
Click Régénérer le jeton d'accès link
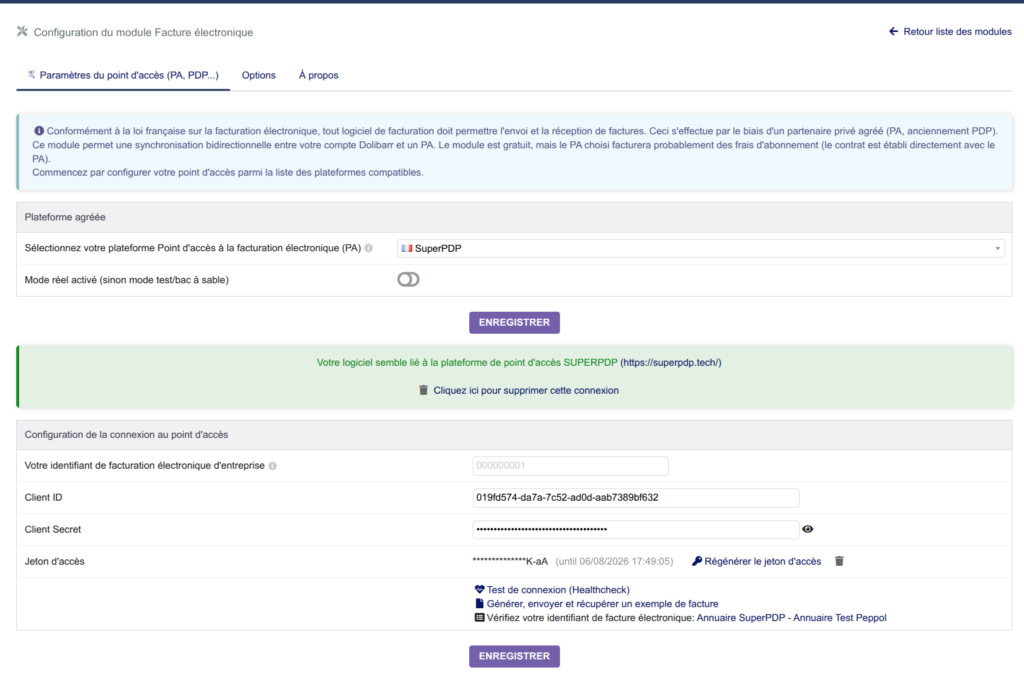763,562
